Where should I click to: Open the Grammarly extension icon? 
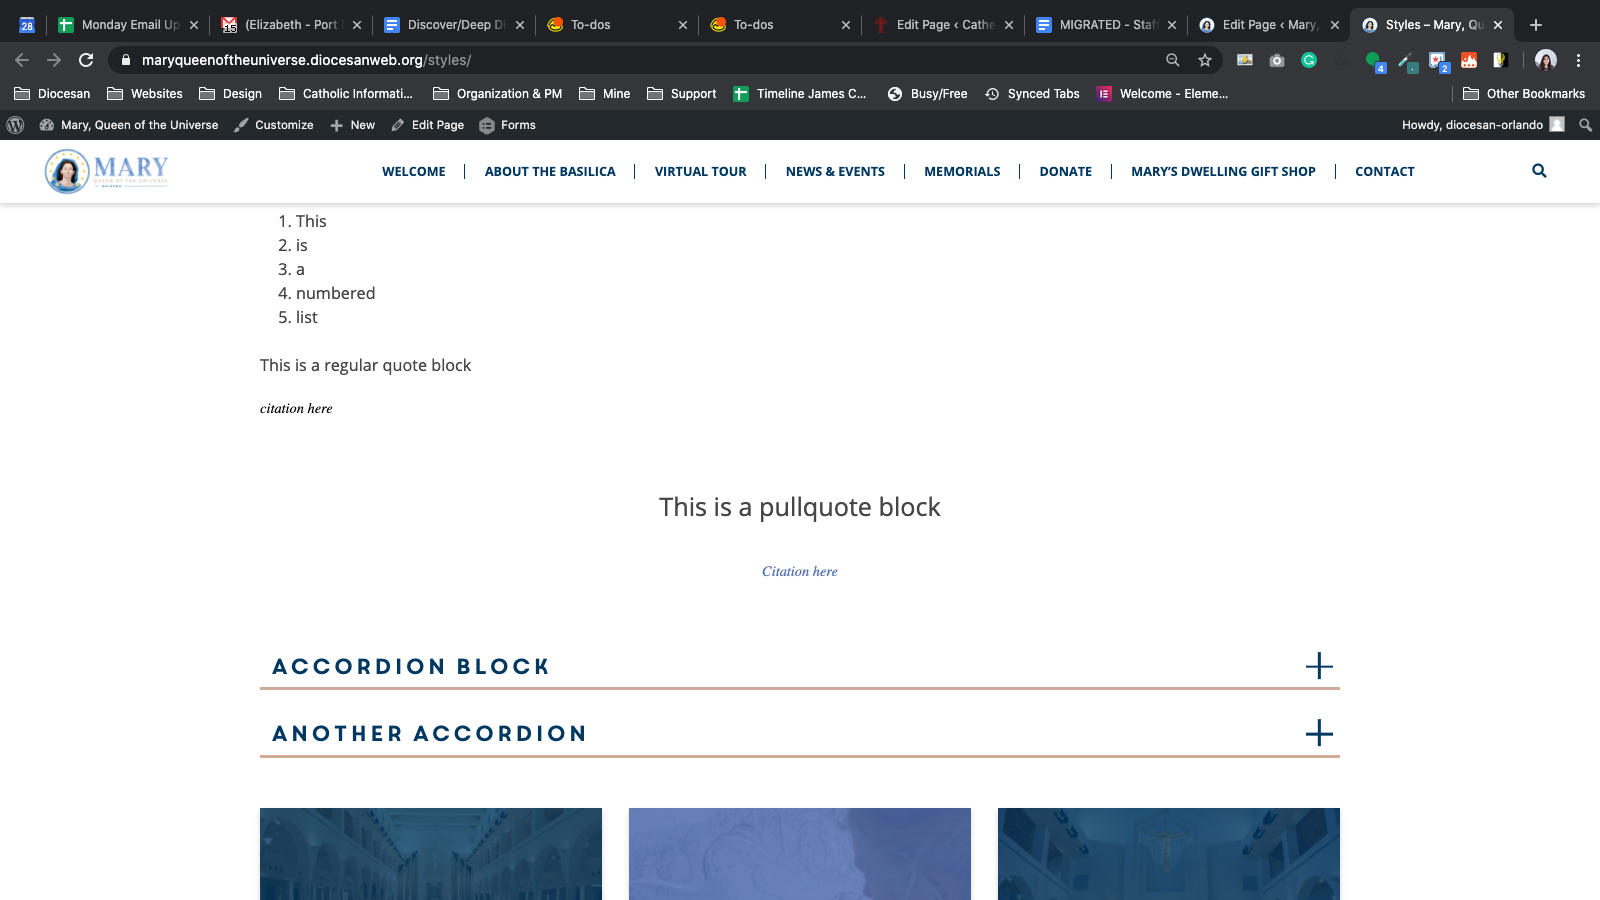pyautogui.click(x=1309, y=60)
